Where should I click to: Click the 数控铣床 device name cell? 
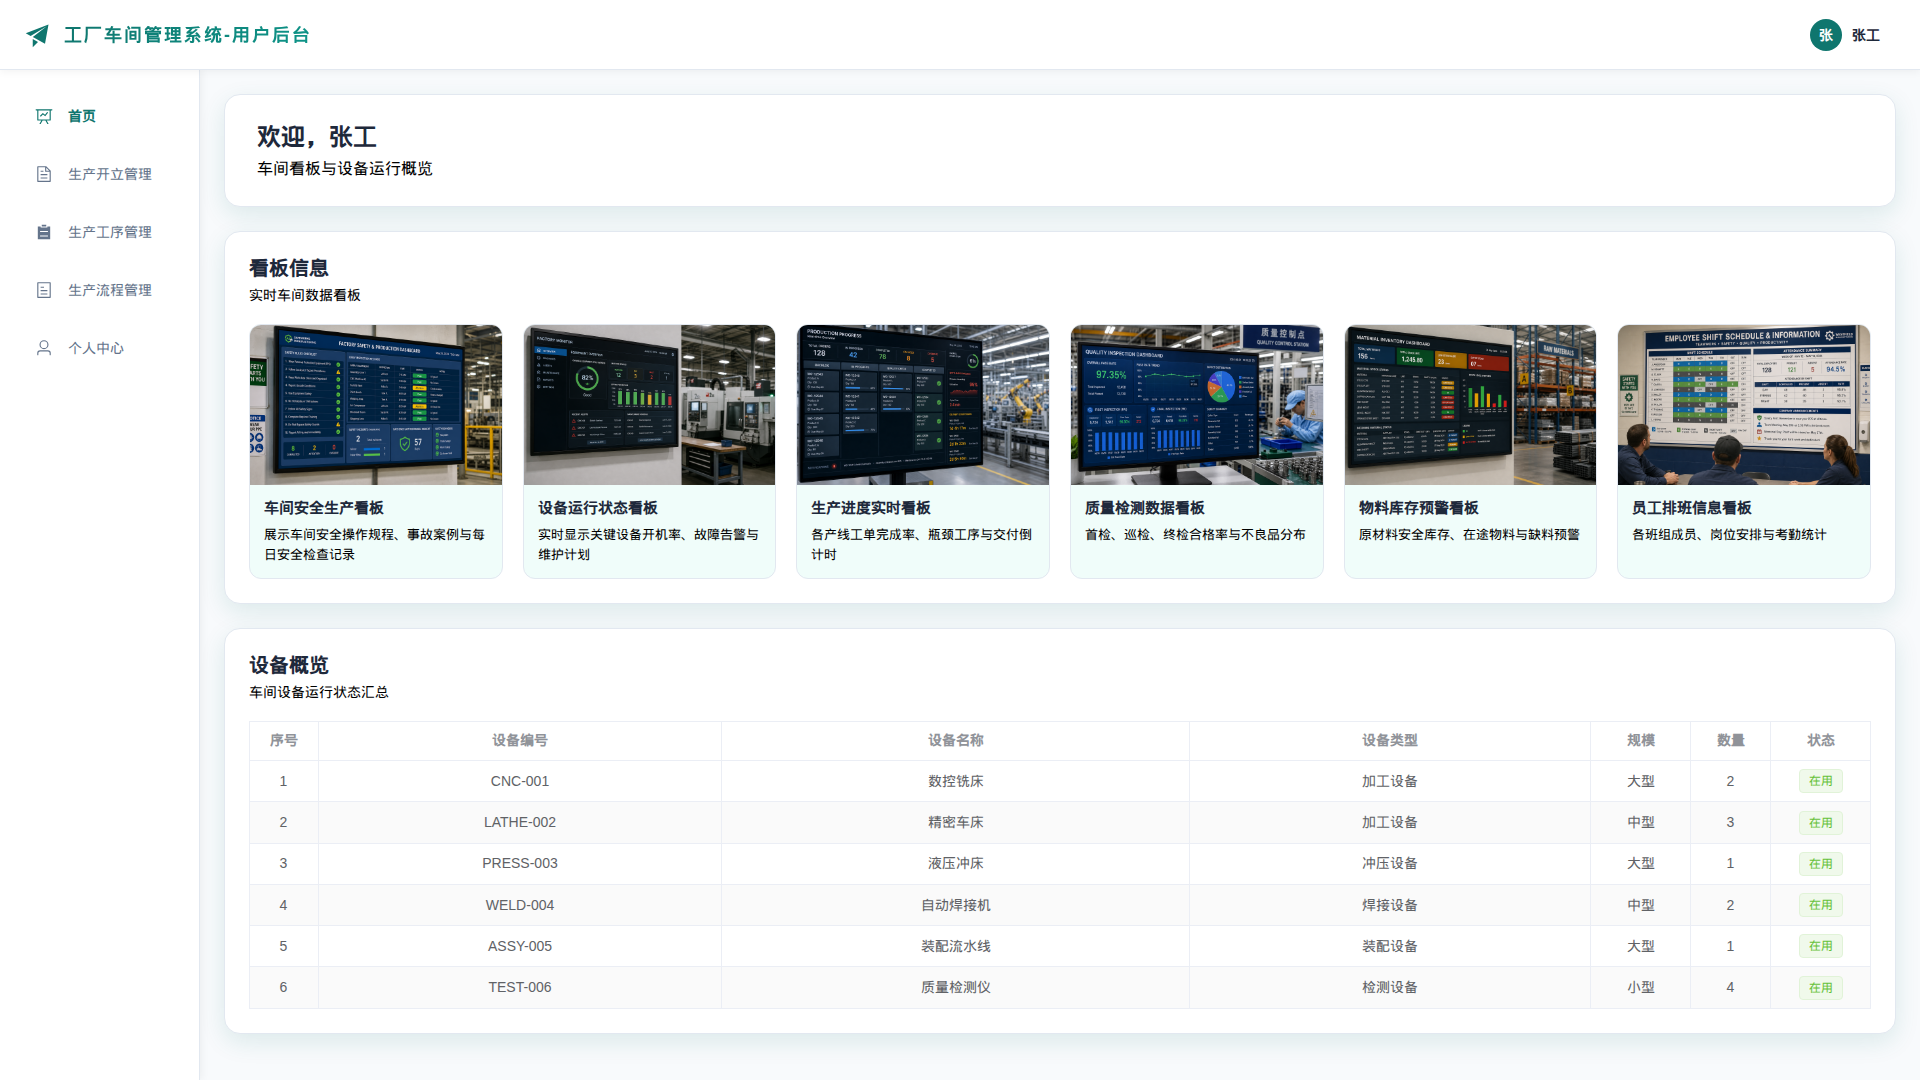coord(956,781)
